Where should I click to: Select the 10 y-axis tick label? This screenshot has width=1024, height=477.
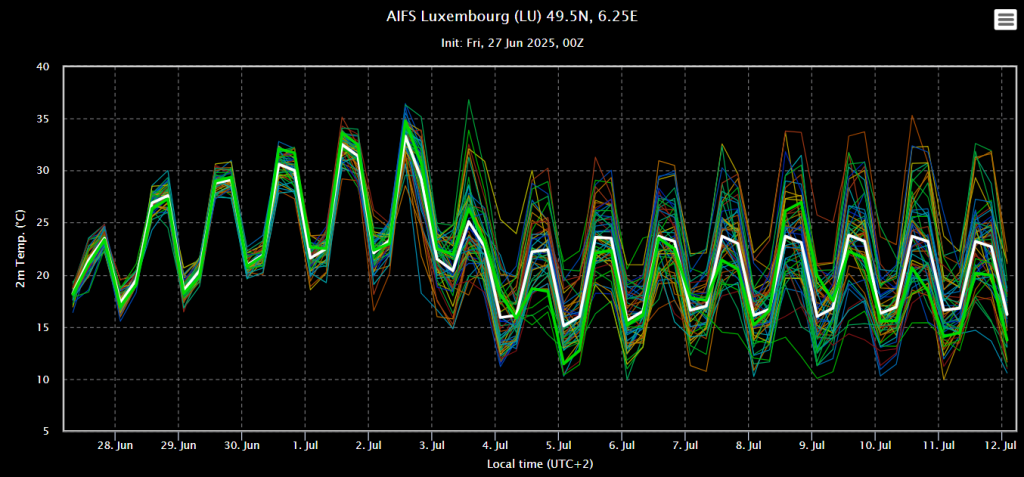(x=42, y=380)
